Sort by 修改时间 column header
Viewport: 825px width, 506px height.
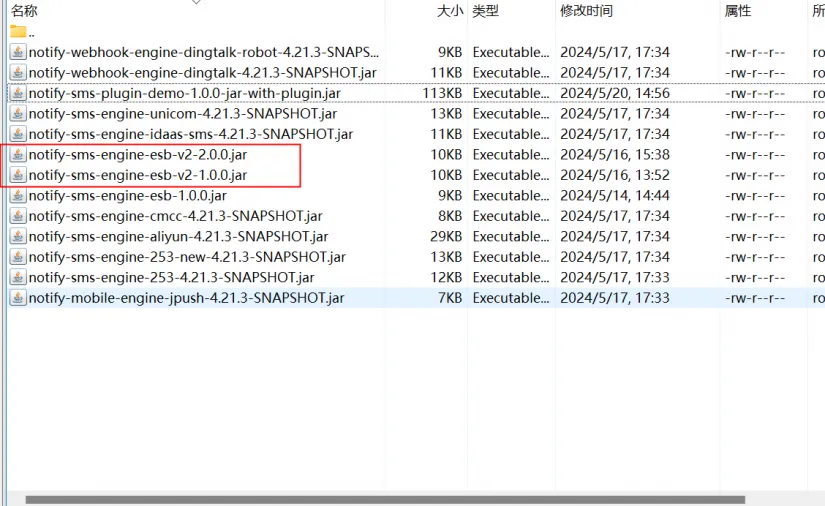coord(587,11)
